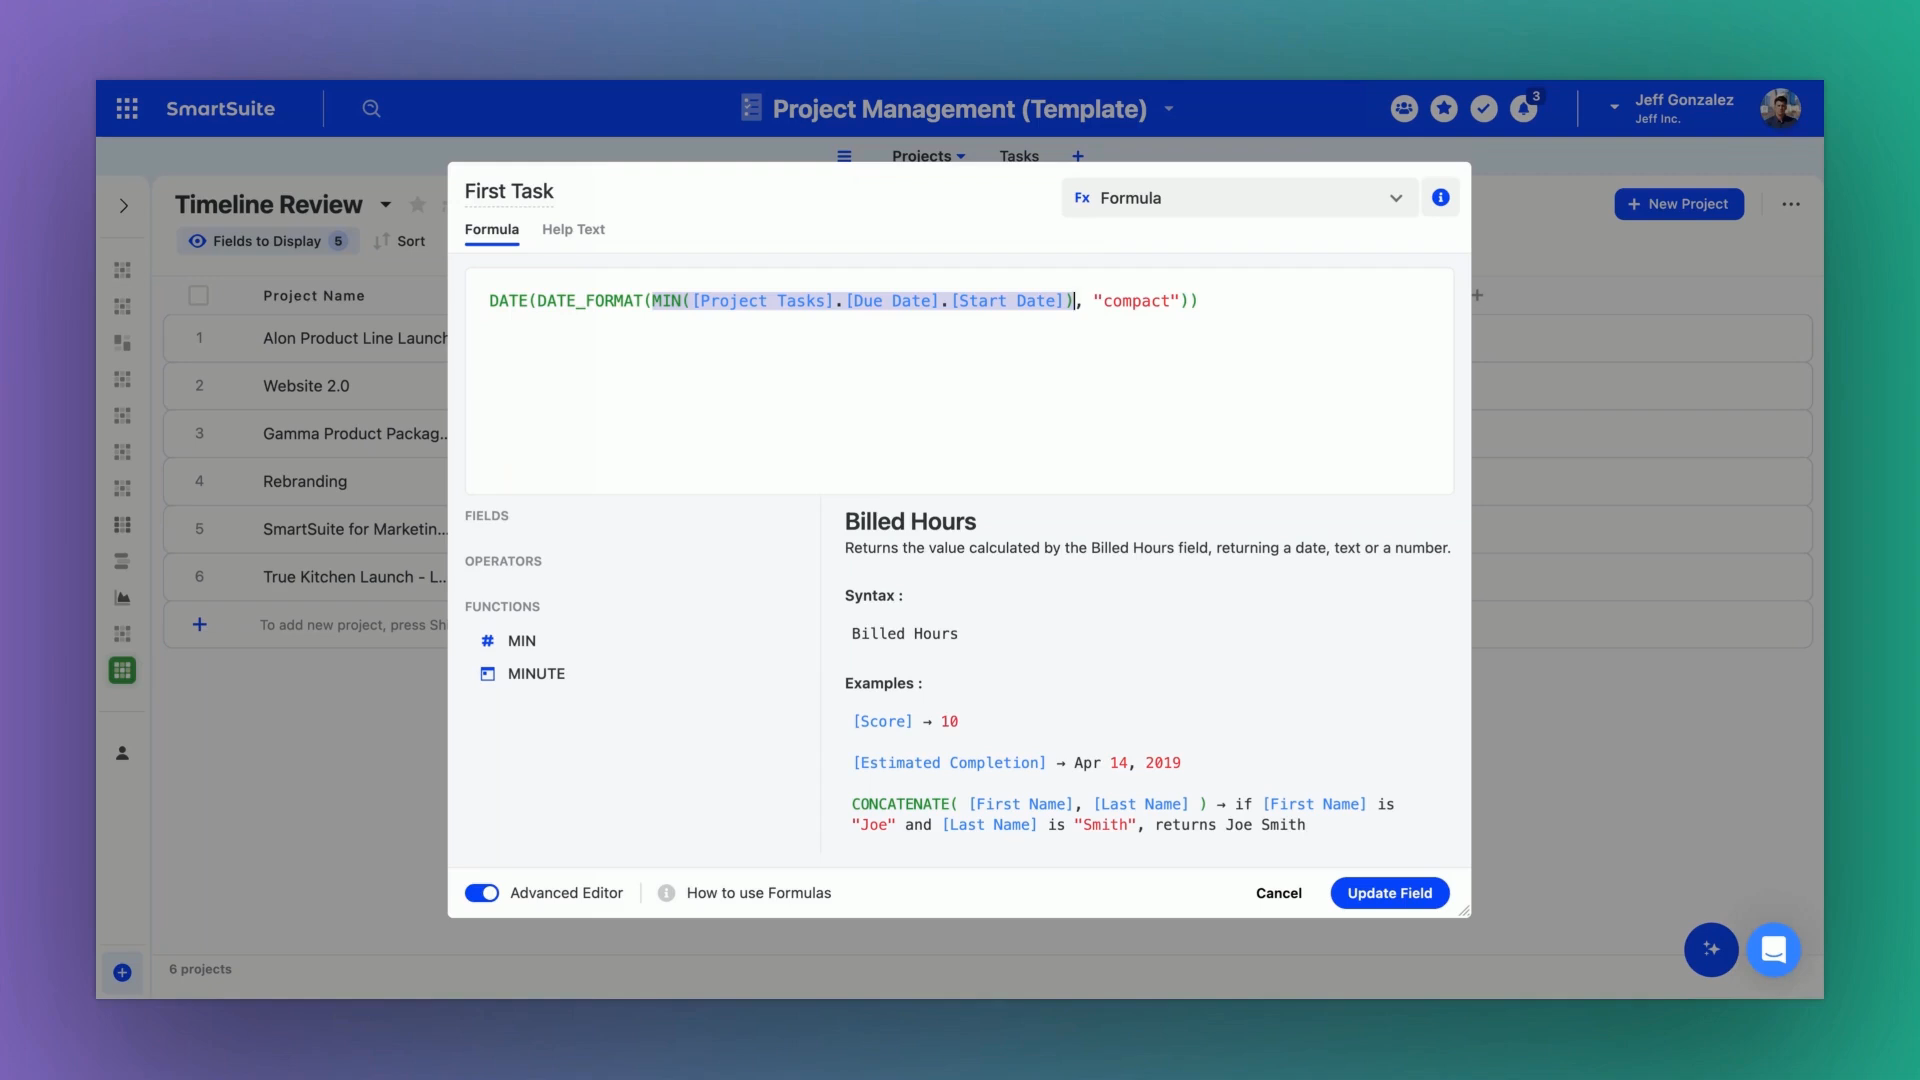Click the person icon in left sidebar
1920x1080 pixels.
pyautogui.click(x=122, y=753)
